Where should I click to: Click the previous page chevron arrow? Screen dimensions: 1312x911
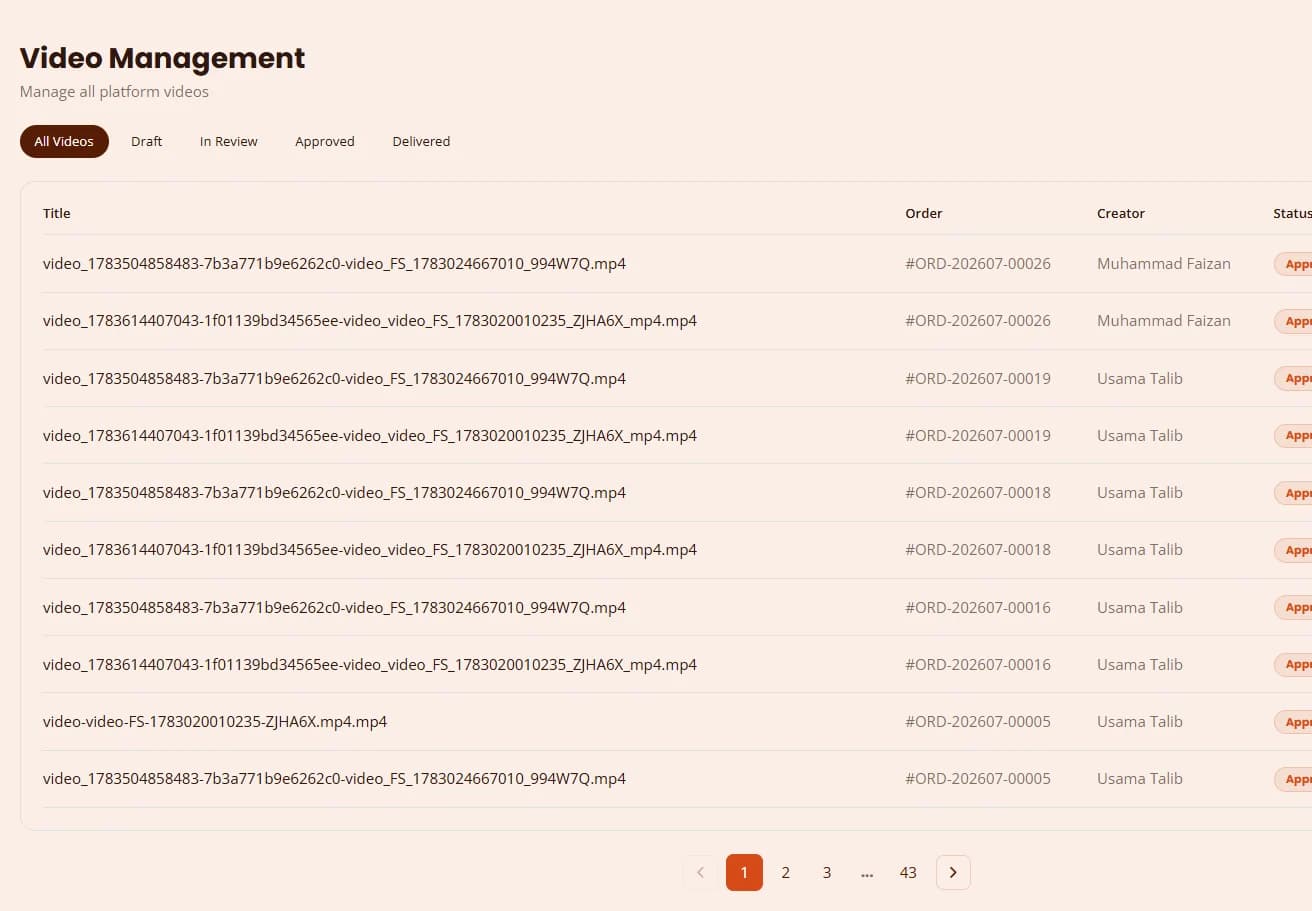click(700, 872)
